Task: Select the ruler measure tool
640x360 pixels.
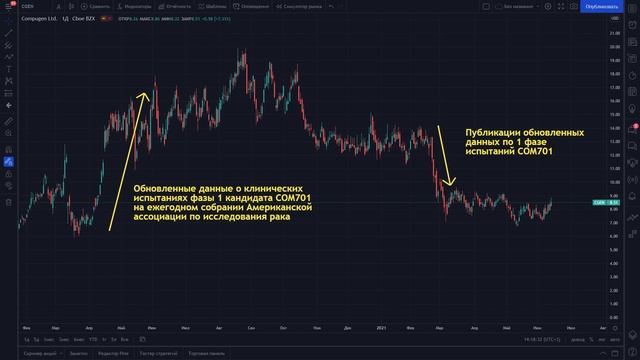Action: pyautogui.click(x=9, y=121)
